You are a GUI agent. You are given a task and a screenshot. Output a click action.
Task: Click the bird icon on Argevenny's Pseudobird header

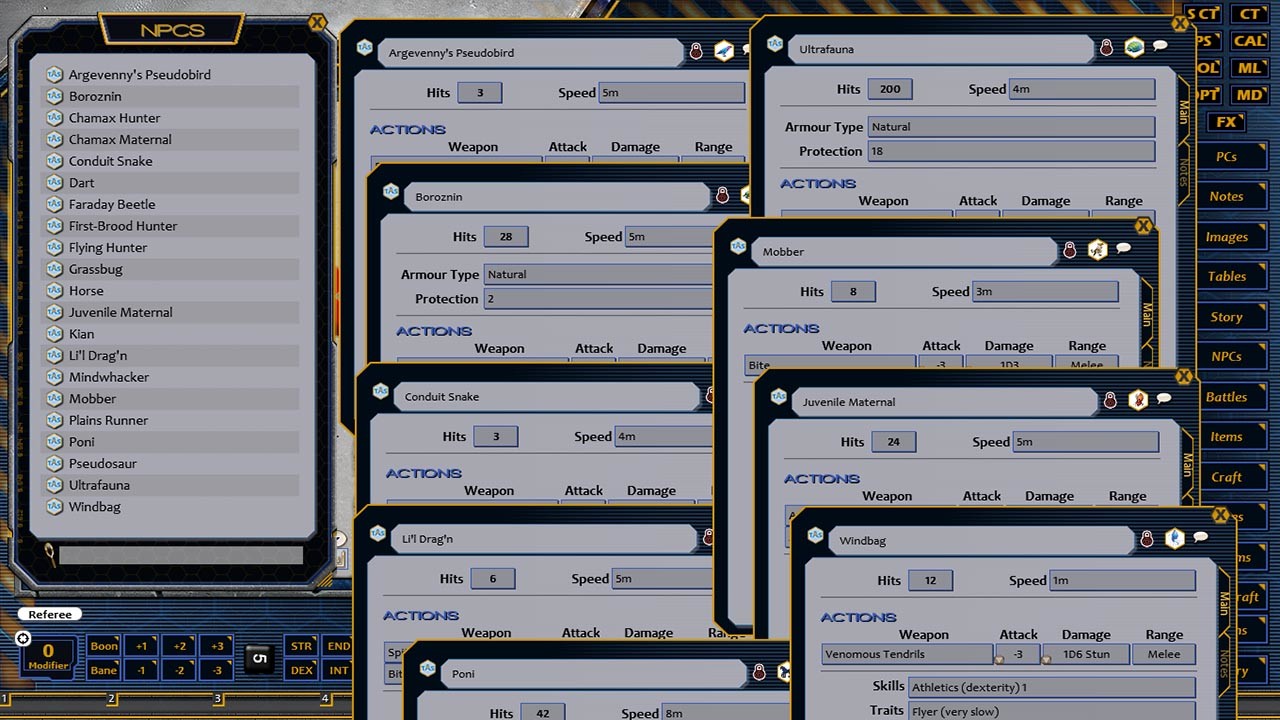(x=723, y=51)
